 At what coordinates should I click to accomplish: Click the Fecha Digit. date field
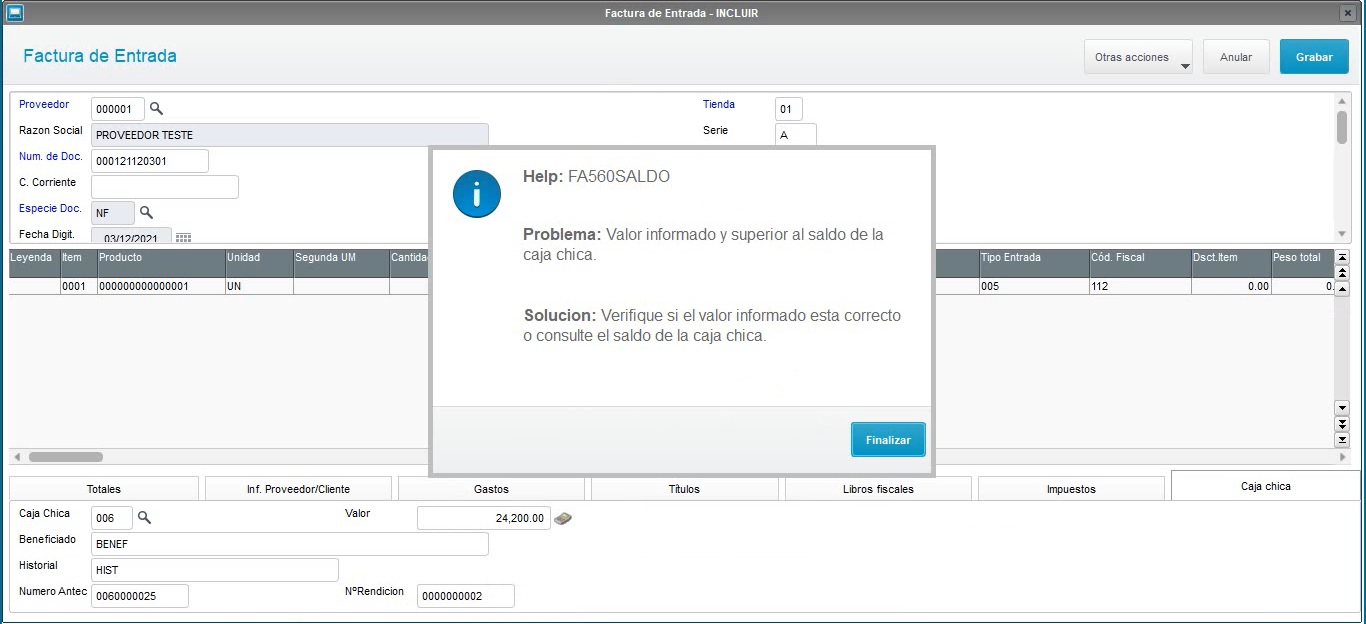131,236
